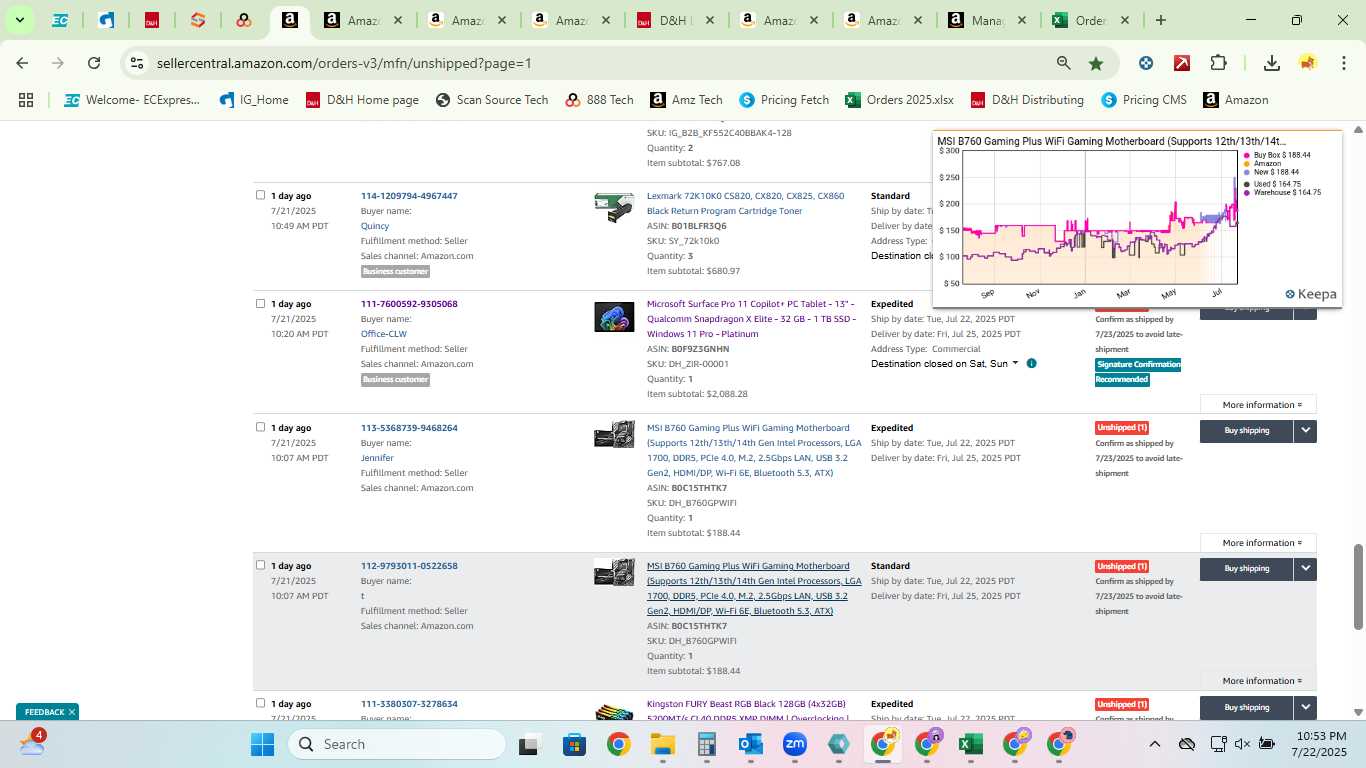Image resolution: width=1366 pixels, height=768 pixels.
Task: Click Buy shipping for order 113-5368739-9468264
Action: 1246,431
